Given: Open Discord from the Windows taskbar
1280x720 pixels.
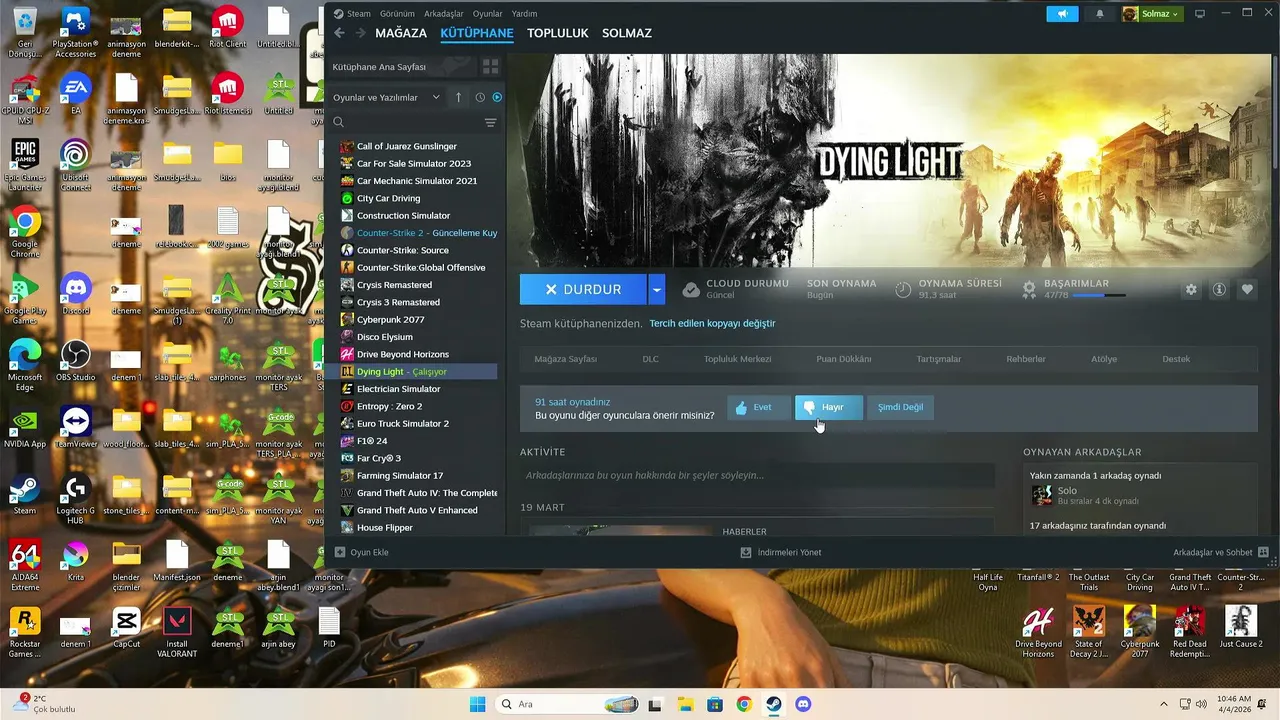Looking at the screenshot, I should (803, 704).
